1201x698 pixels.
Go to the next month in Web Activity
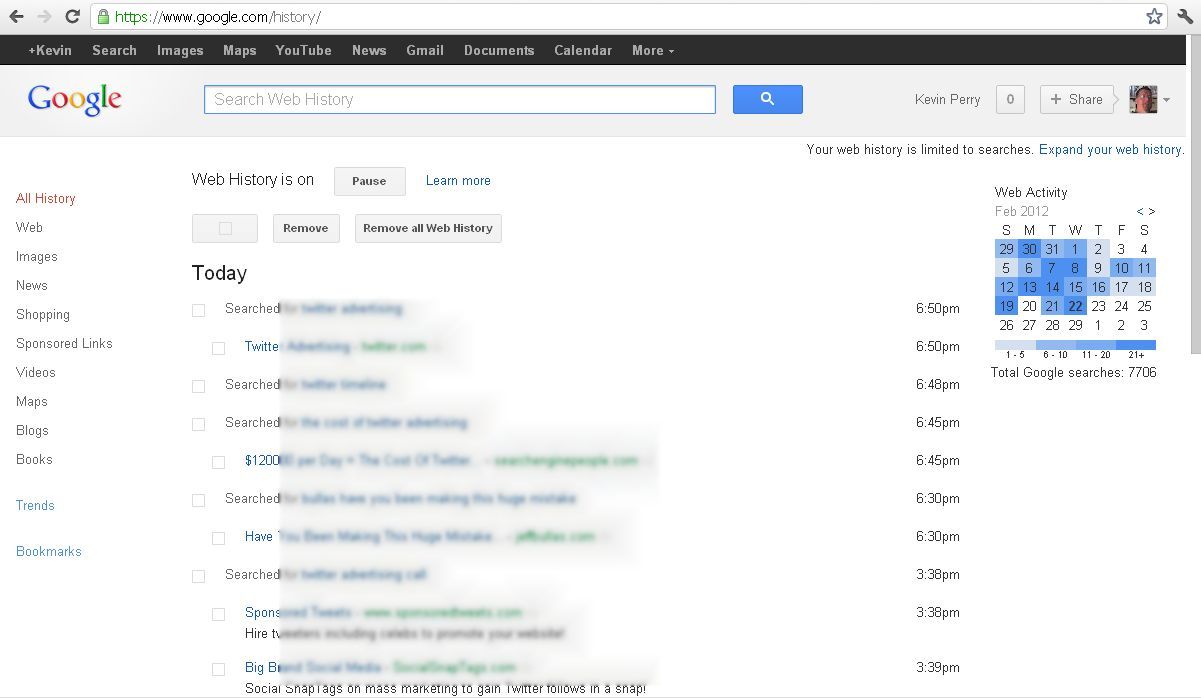pyautogui.click(x=1152, y=211)
